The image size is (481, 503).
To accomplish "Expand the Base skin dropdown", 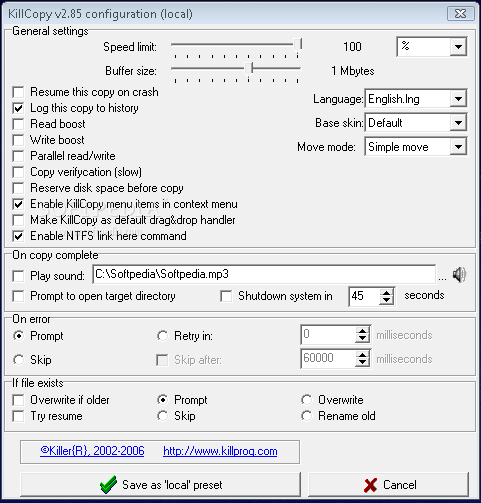I will coord(458,123).
